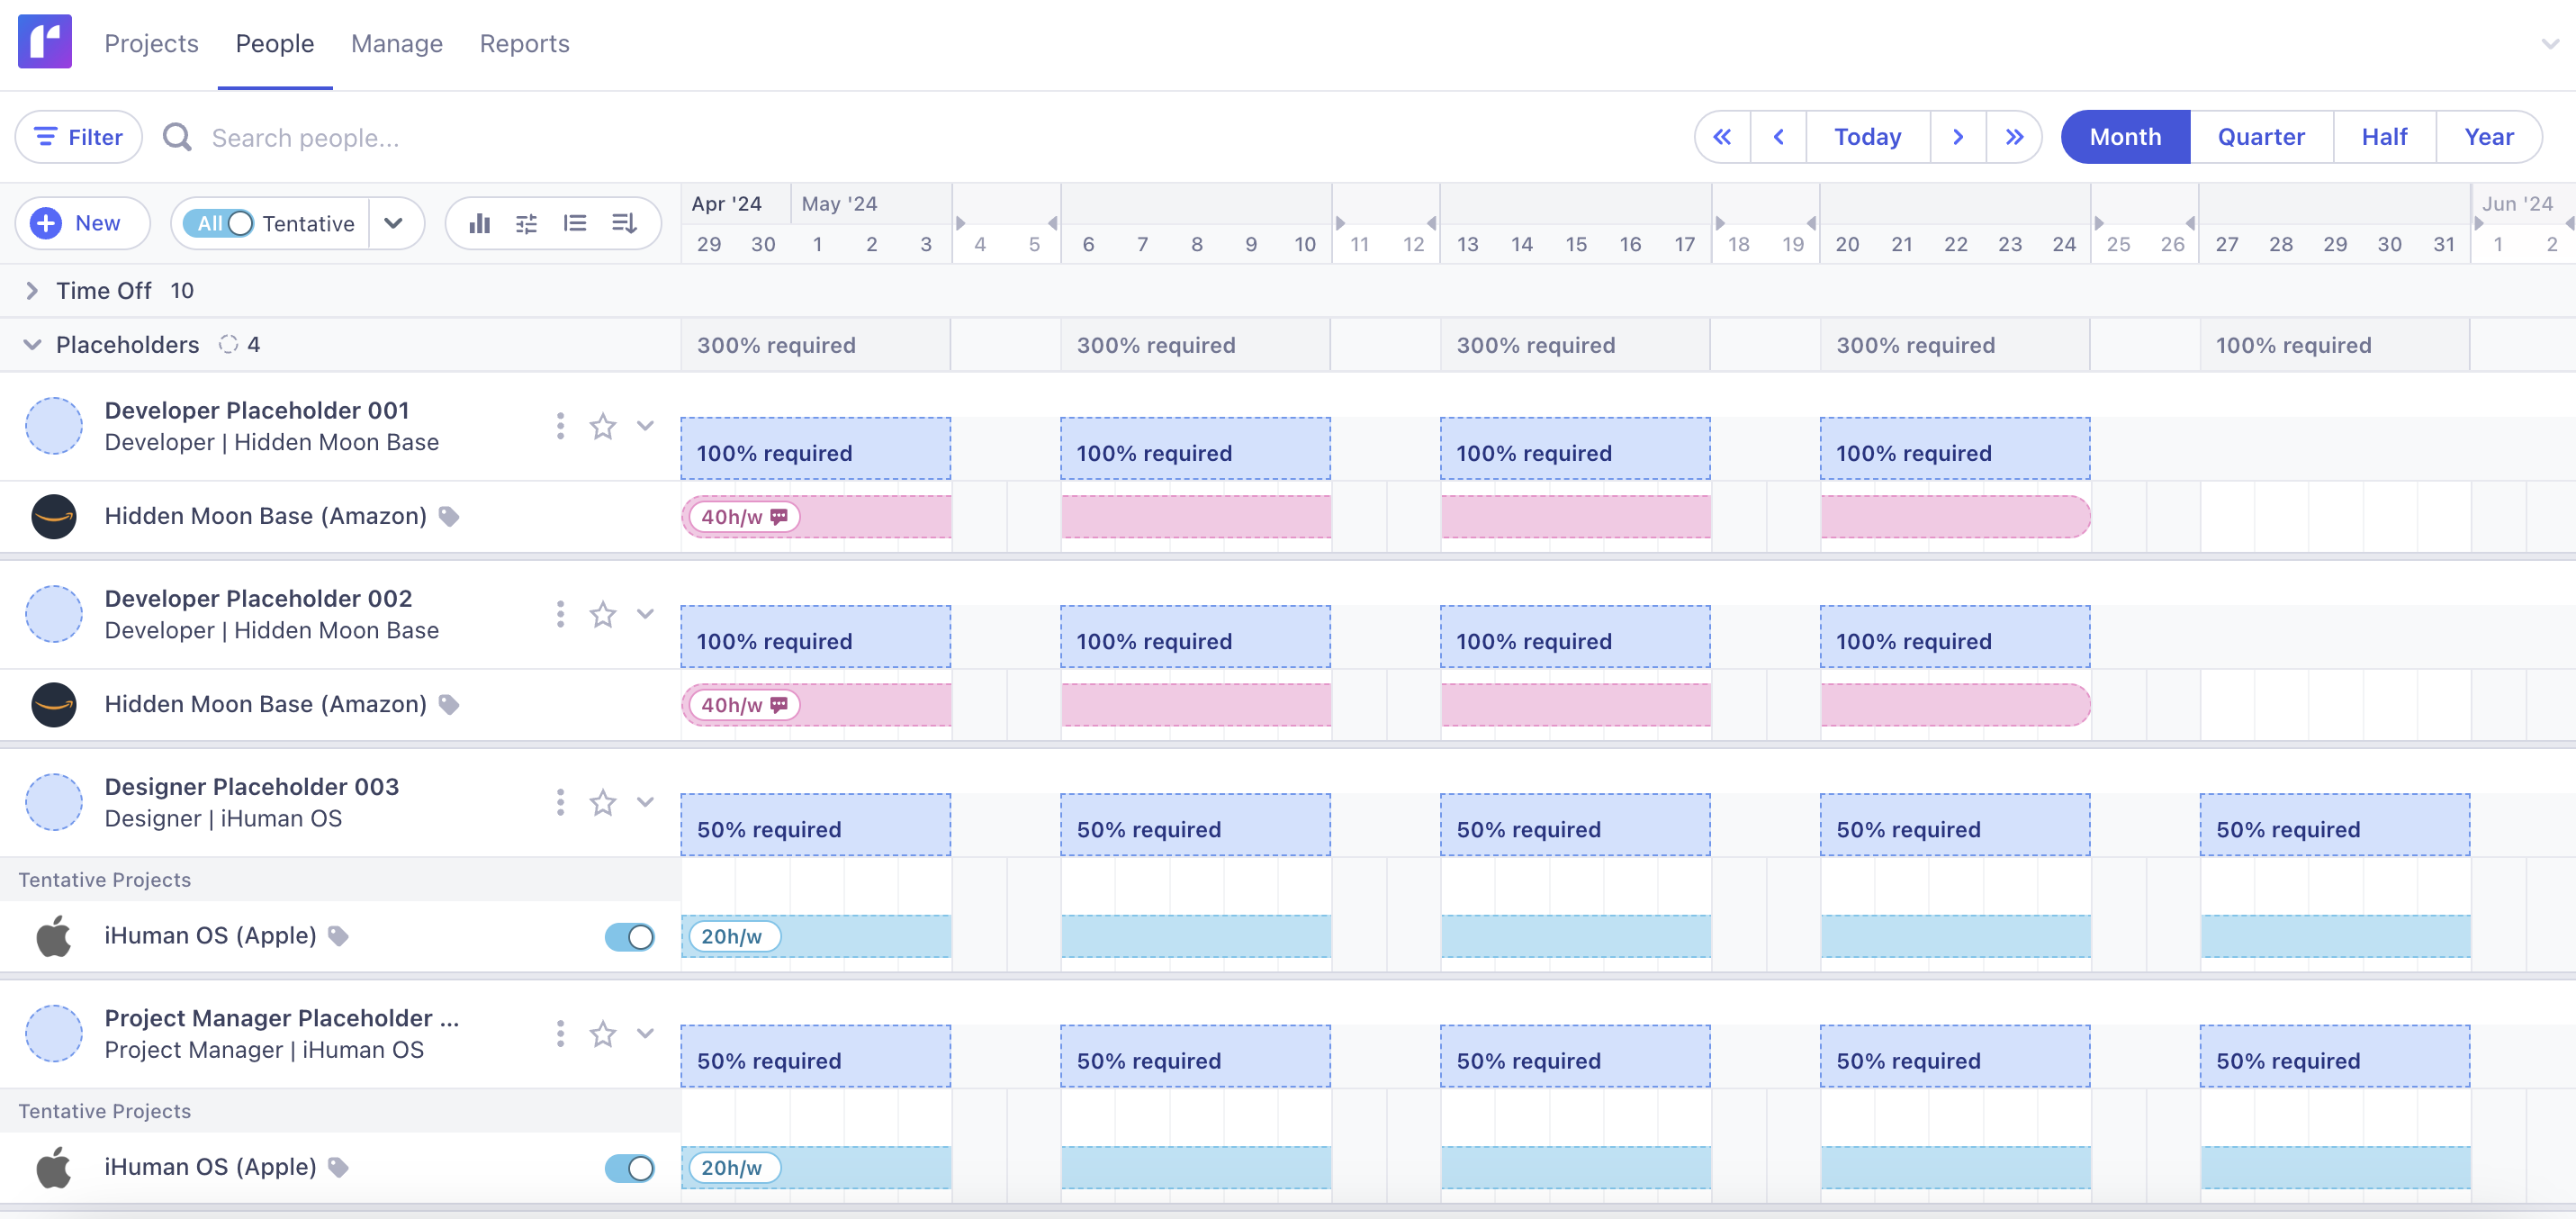This screenshot has height=1219, width=2576.
Task: Click the sliders settings icon in the toolbar
Action: (527, 223)
